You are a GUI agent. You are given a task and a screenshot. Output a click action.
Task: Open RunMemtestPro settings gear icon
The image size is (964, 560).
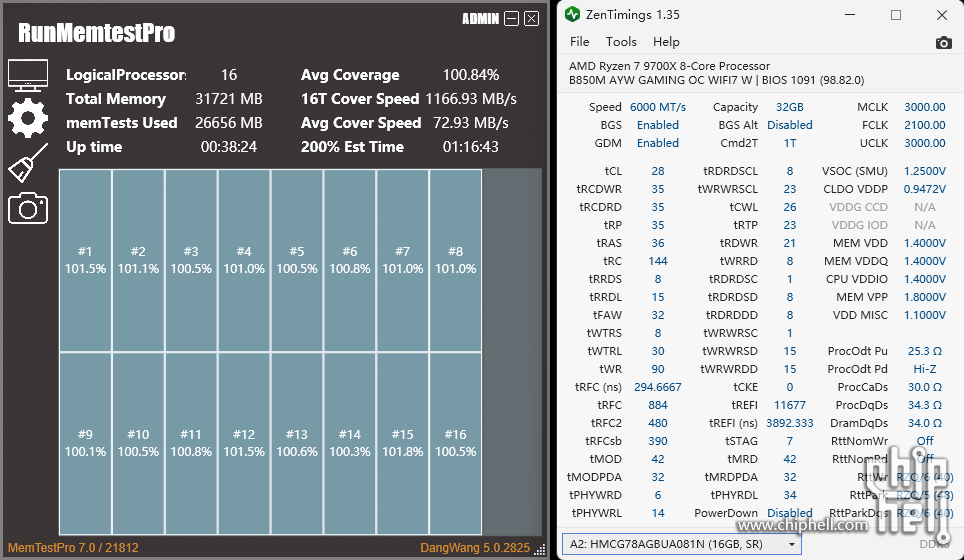pyautogui.click(x=27, y=118)
